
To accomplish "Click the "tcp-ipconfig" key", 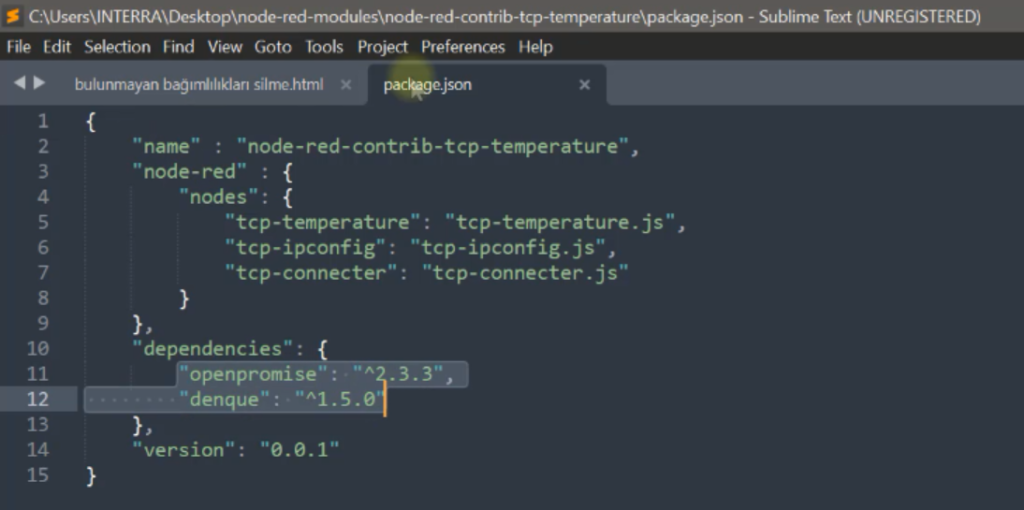I will 306,247.
